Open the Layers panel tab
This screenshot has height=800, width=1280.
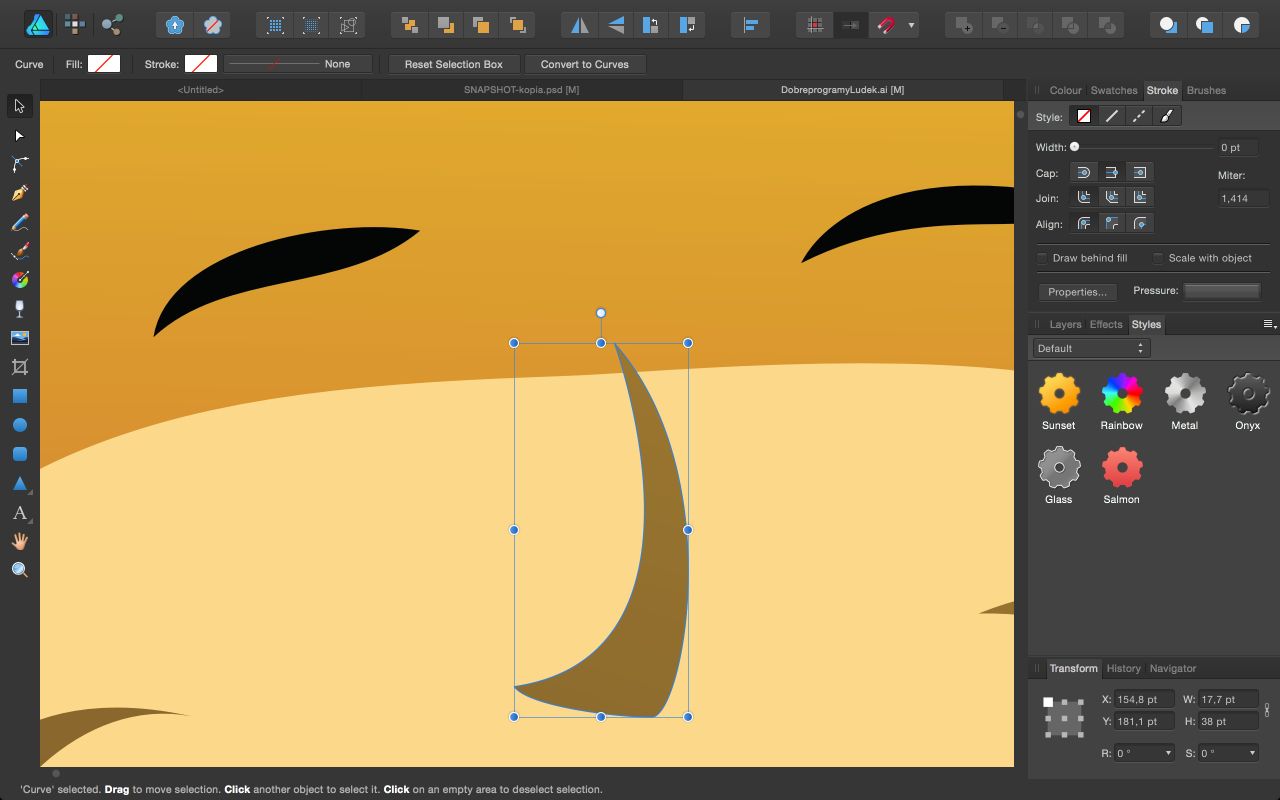pyautogui.click(x=1065, y=324)
